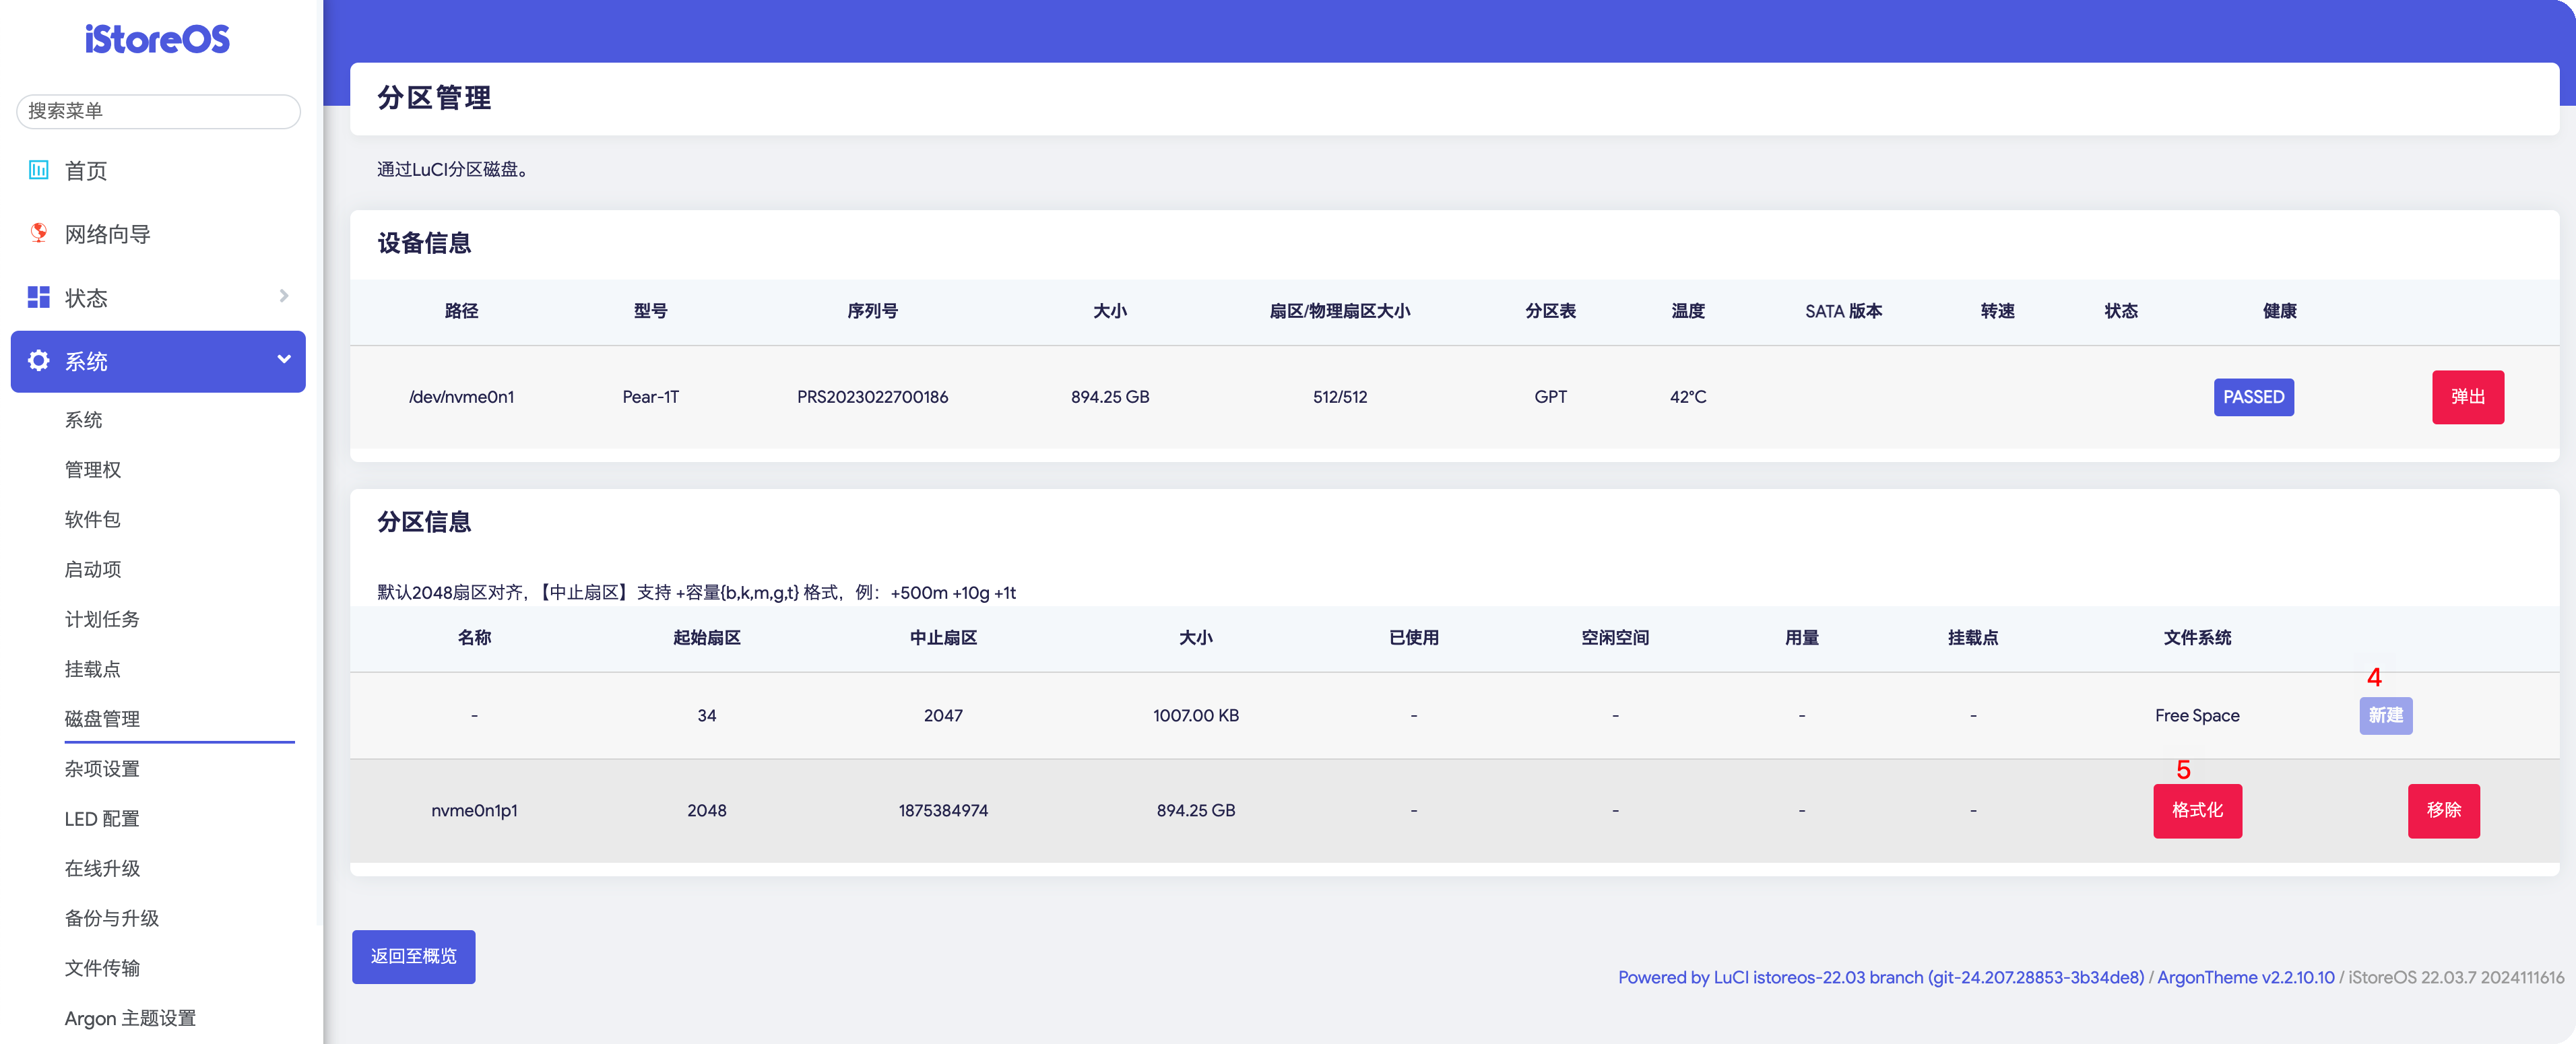Viewport: 2576px width, 1044px height.
Task: Open the 挂载点 page
Action: [93, 669]
